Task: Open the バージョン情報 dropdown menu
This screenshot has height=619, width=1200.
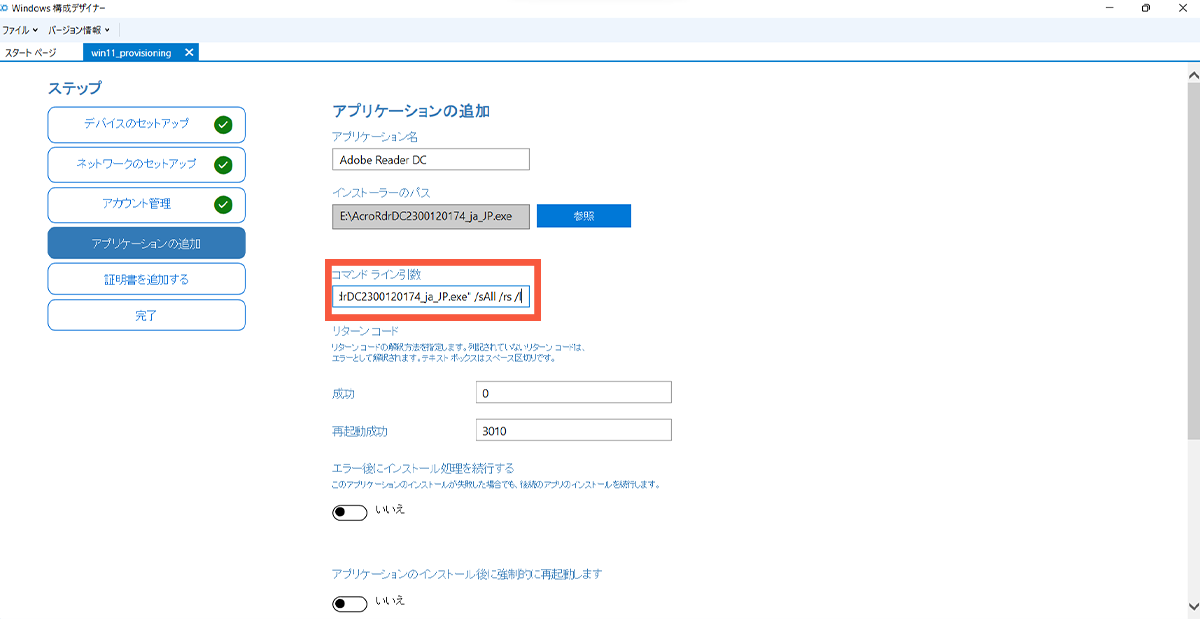Action: coord(77,31)
